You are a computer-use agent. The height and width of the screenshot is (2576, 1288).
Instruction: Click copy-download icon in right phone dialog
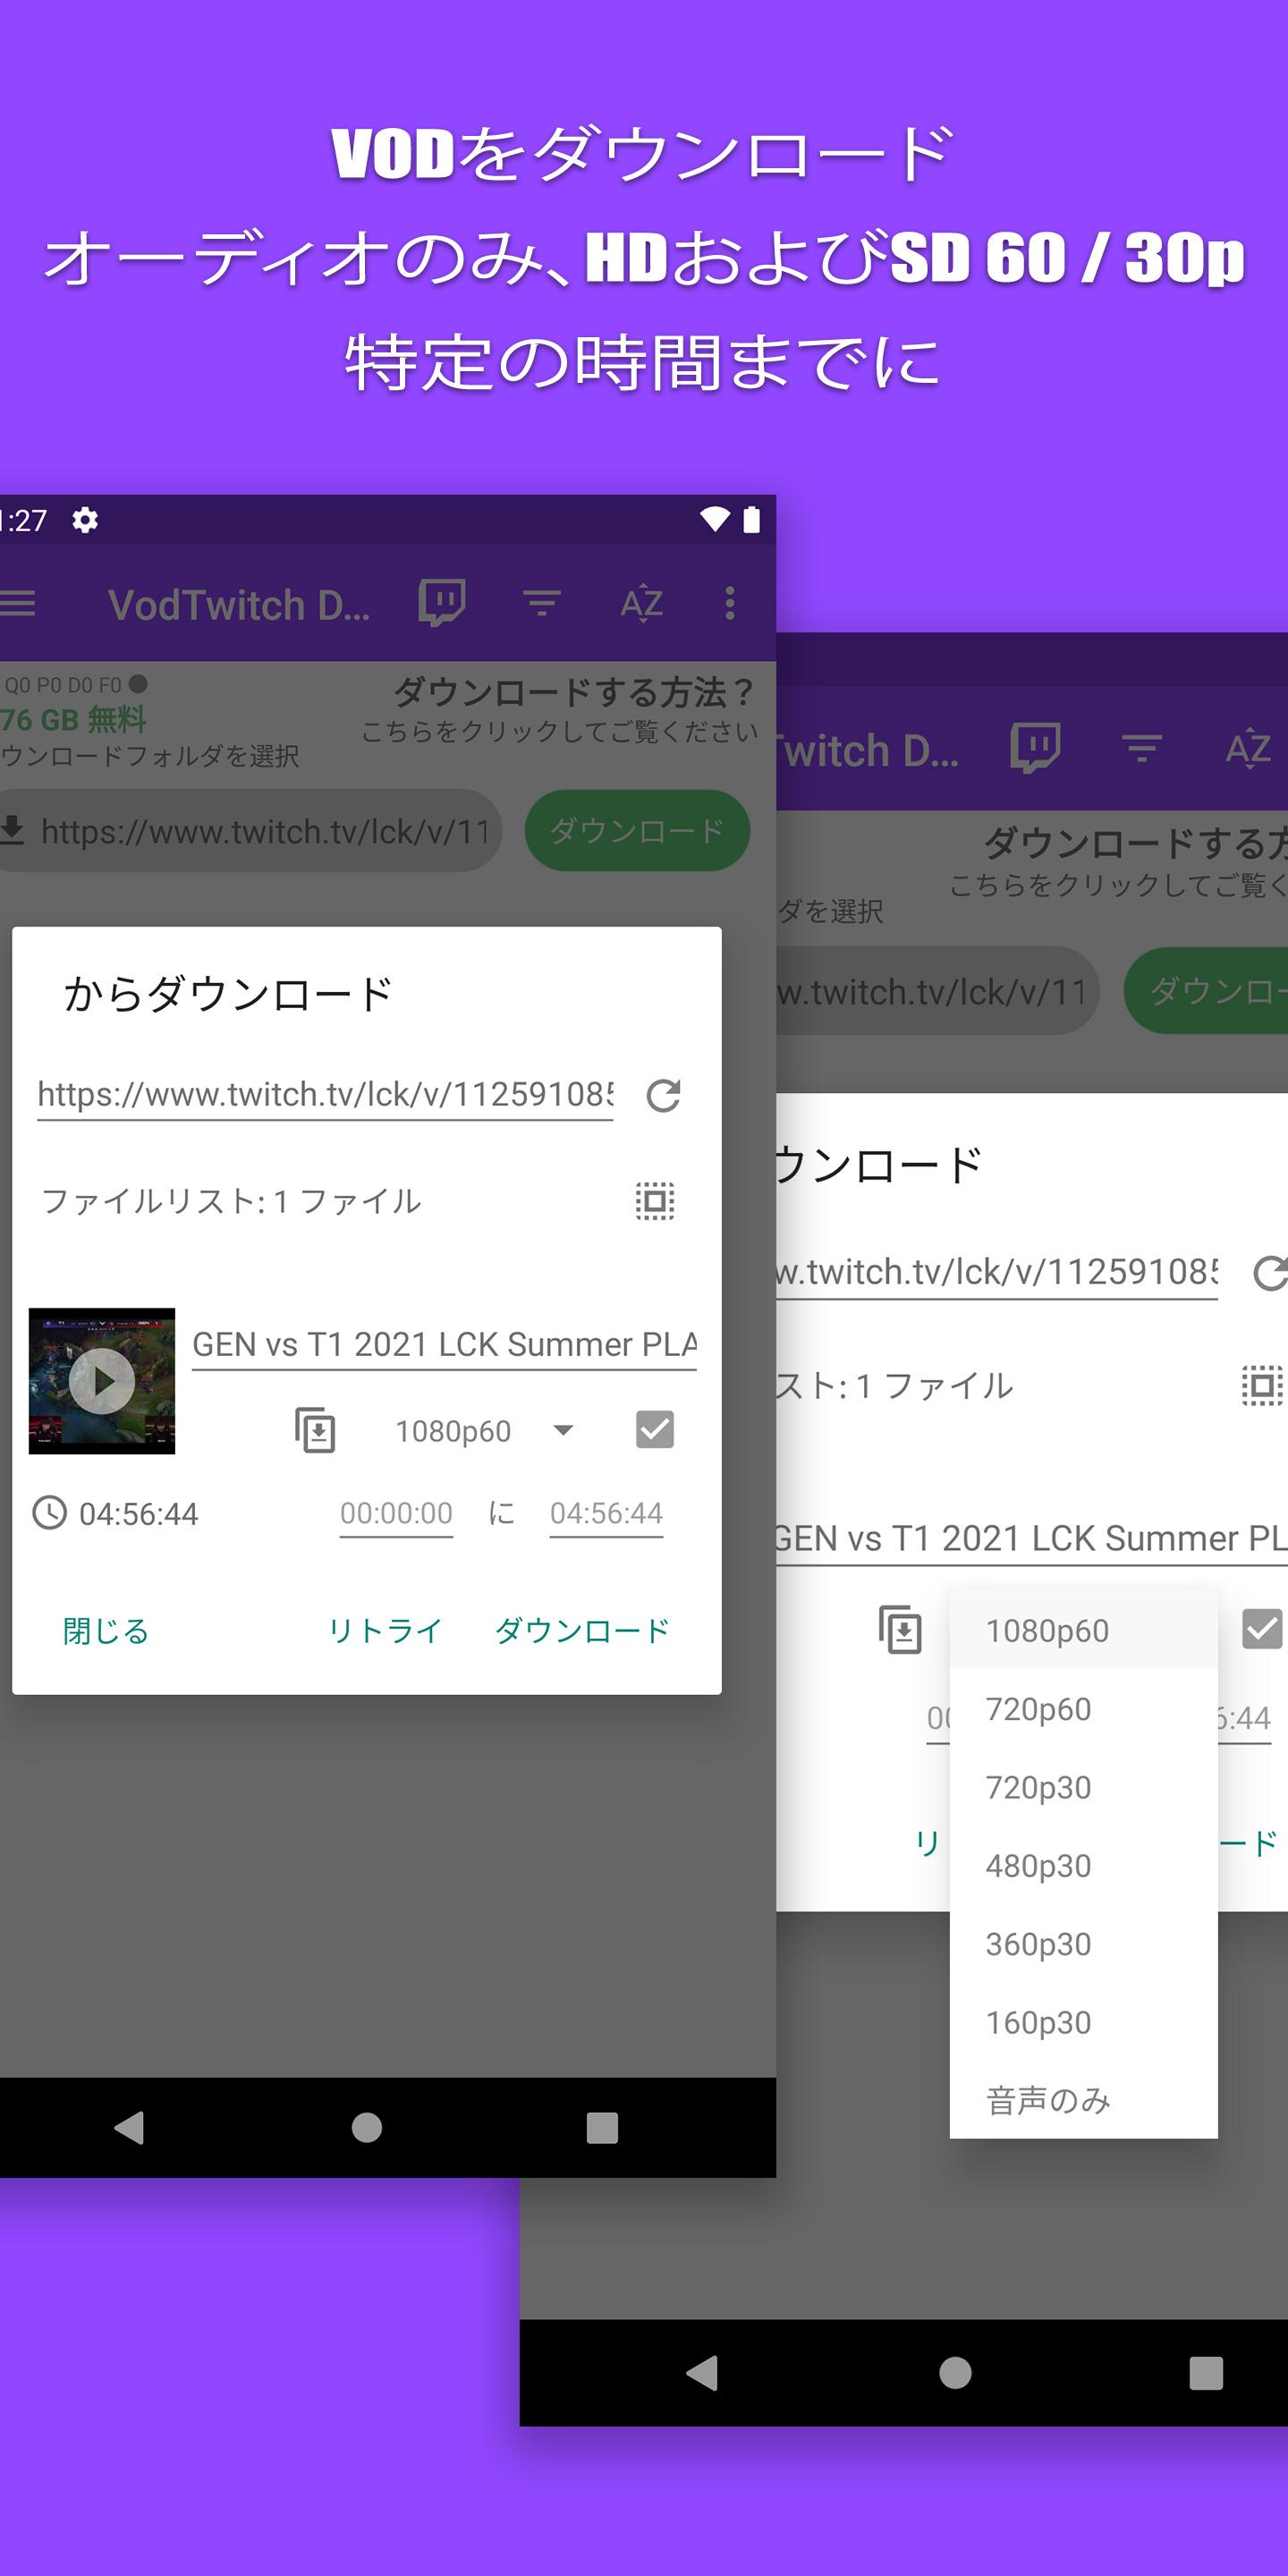coord(900,1630)
